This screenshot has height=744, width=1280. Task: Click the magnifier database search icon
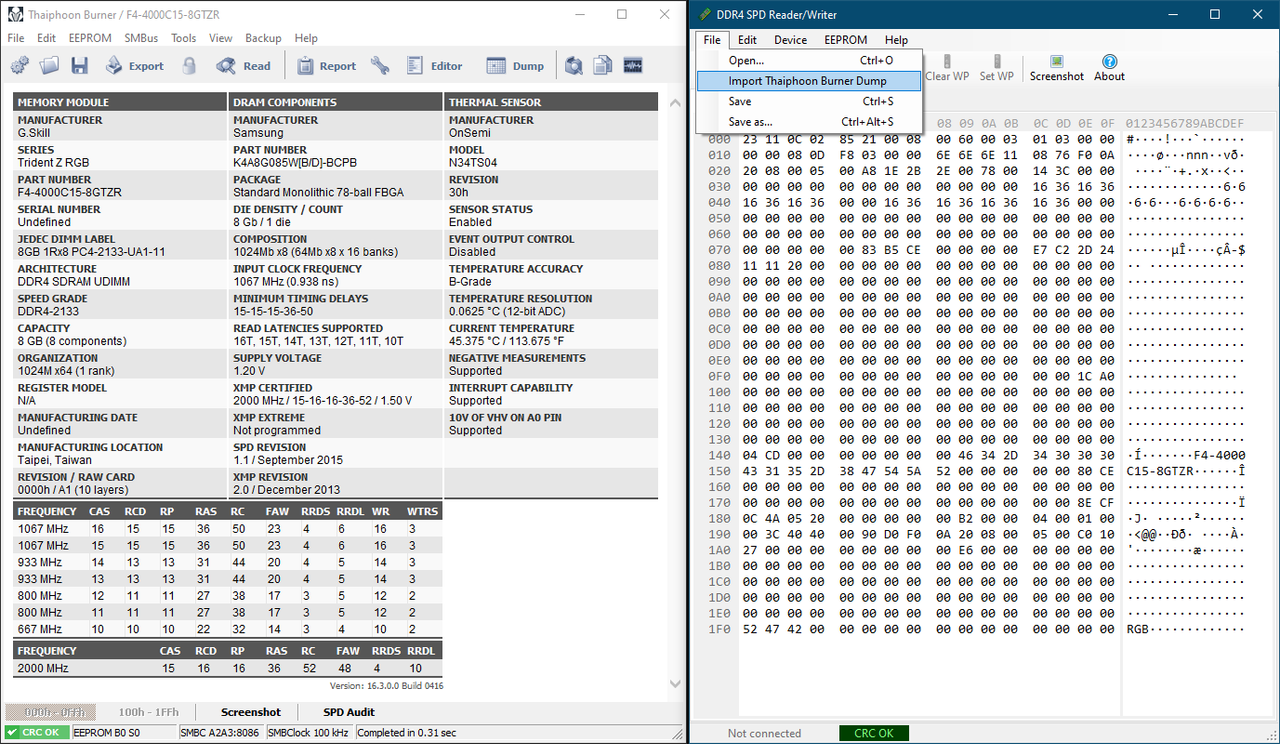[x=573, y=66]
